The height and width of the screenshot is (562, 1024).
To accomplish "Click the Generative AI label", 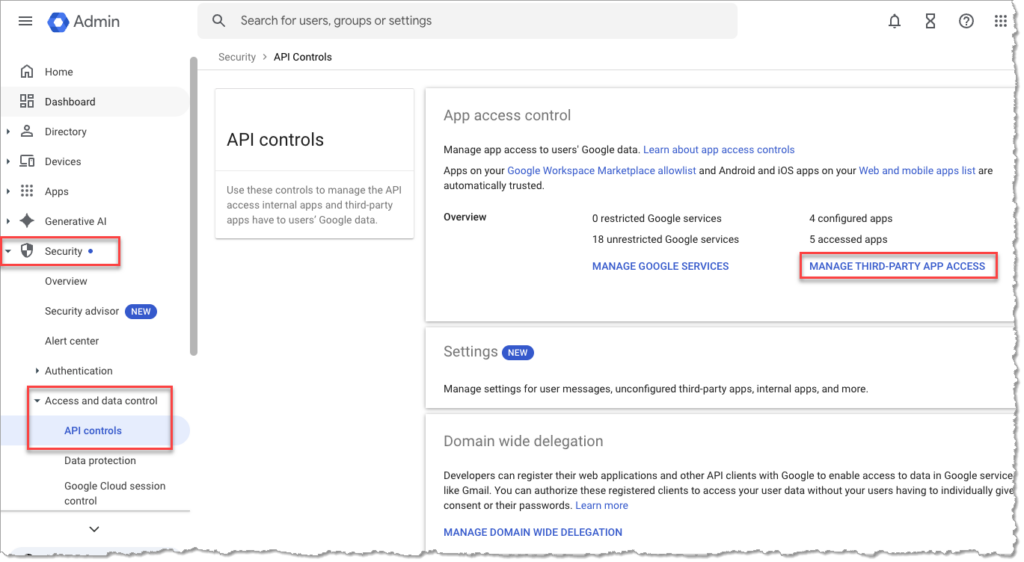I will click(x=75, y=222).
